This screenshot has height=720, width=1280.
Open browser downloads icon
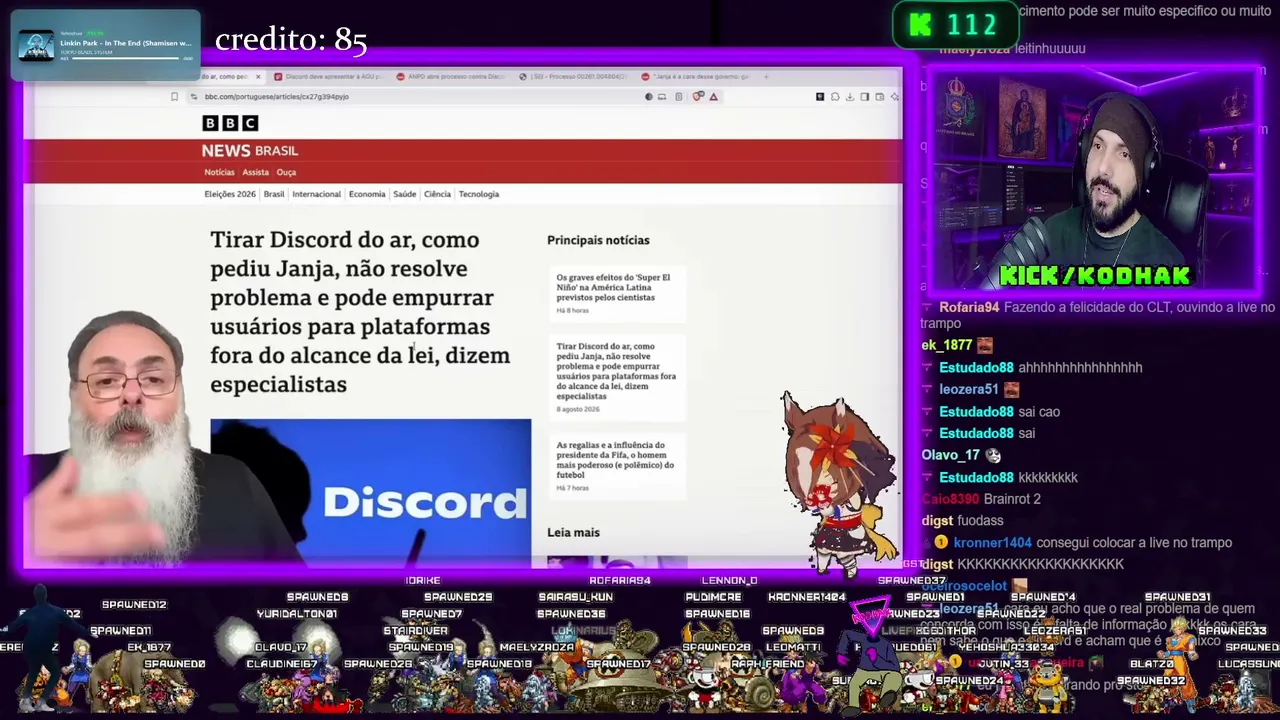click(849, 97)
